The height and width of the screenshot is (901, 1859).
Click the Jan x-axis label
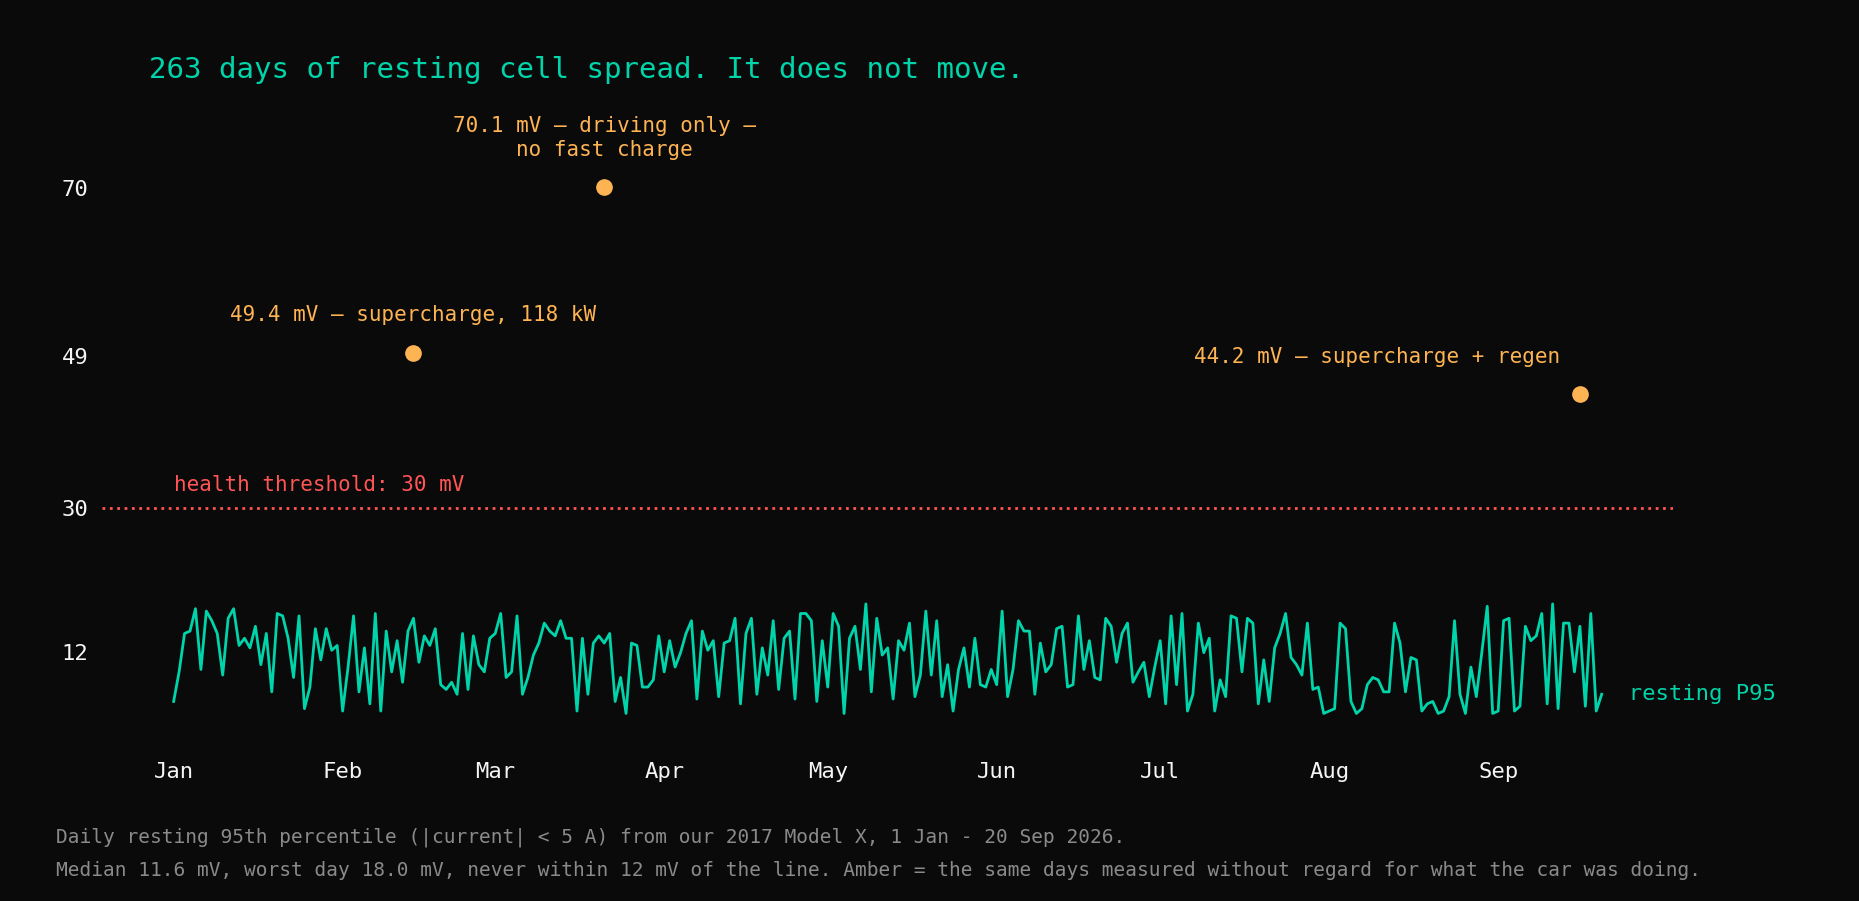point(173,771)
